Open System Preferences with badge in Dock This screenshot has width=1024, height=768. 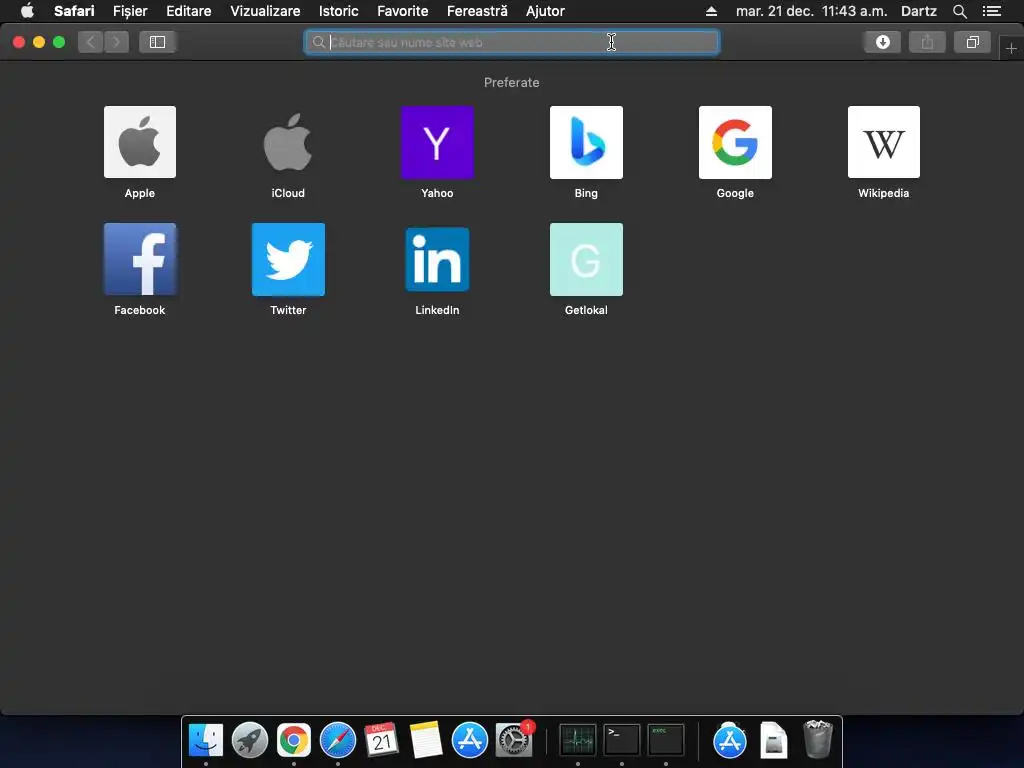coord(514,741)
